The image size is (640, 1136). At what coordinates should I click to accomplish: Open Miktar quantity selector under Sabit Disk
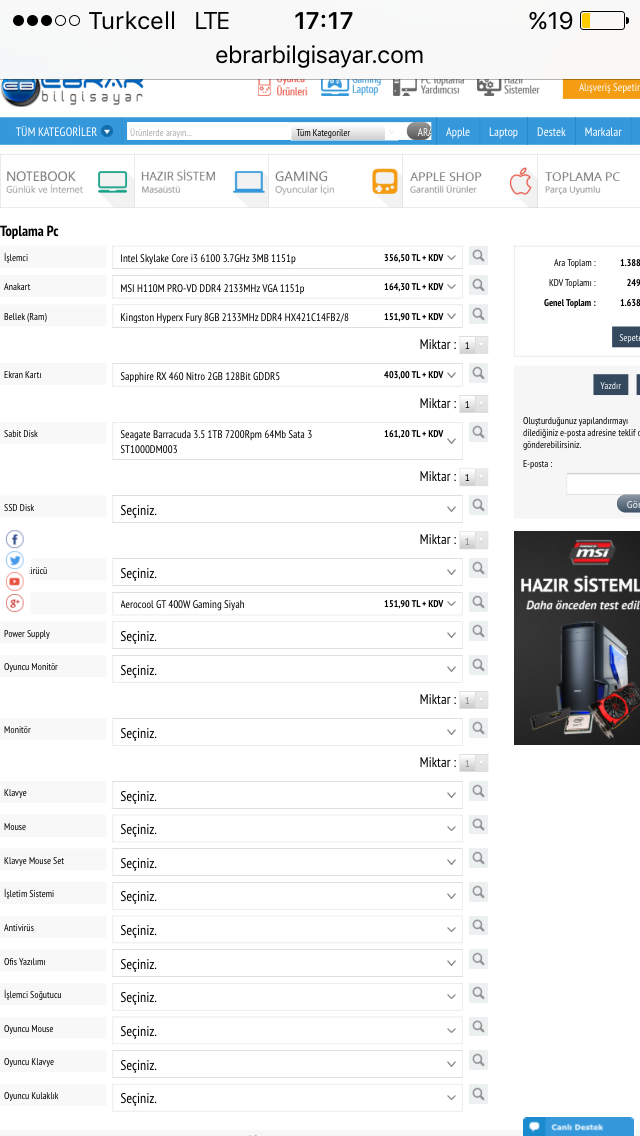[475, 477]
